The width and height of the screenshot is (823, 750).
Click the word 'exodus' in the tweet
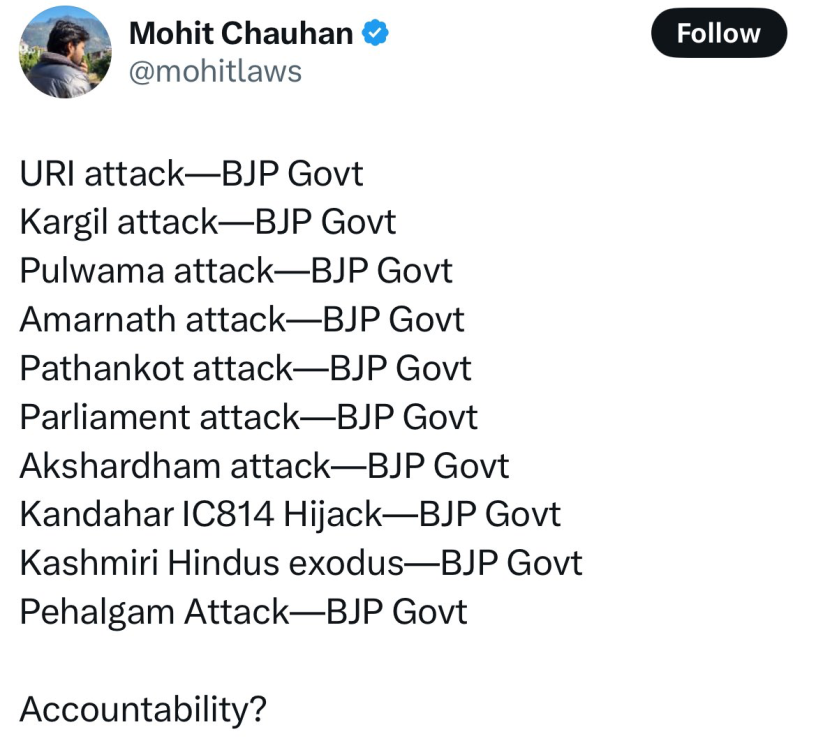pyautogui.click(x=346, y=563)
